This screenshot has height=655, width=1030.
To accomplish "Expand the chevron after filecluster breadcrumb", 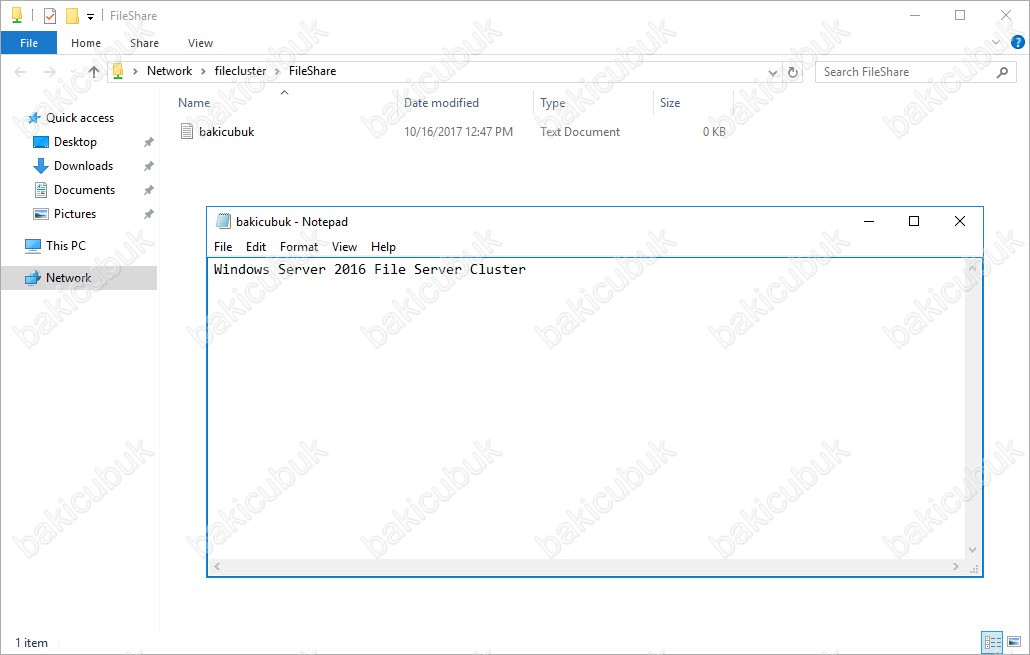I will click(278, 72).
